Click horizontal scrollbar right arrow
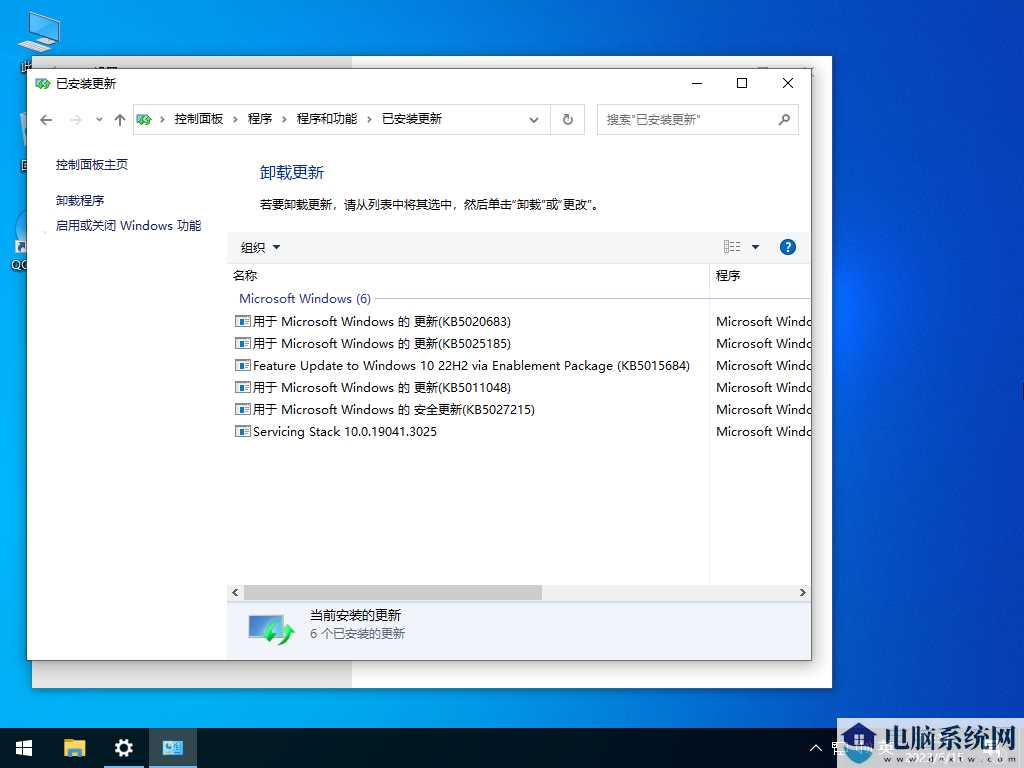 (803, 592)
